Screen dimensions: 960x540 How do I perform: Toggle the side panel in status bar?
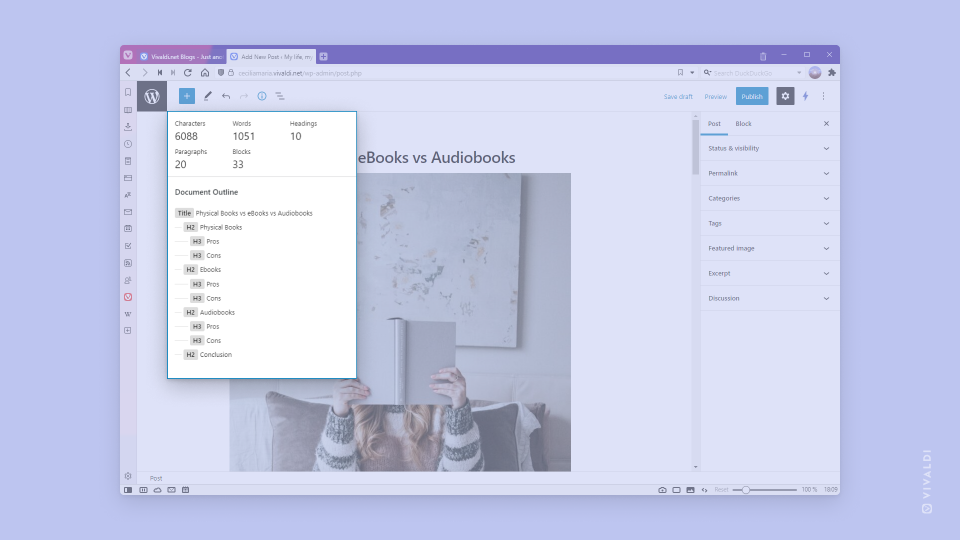pyautogui.click(x=128, y=490)
